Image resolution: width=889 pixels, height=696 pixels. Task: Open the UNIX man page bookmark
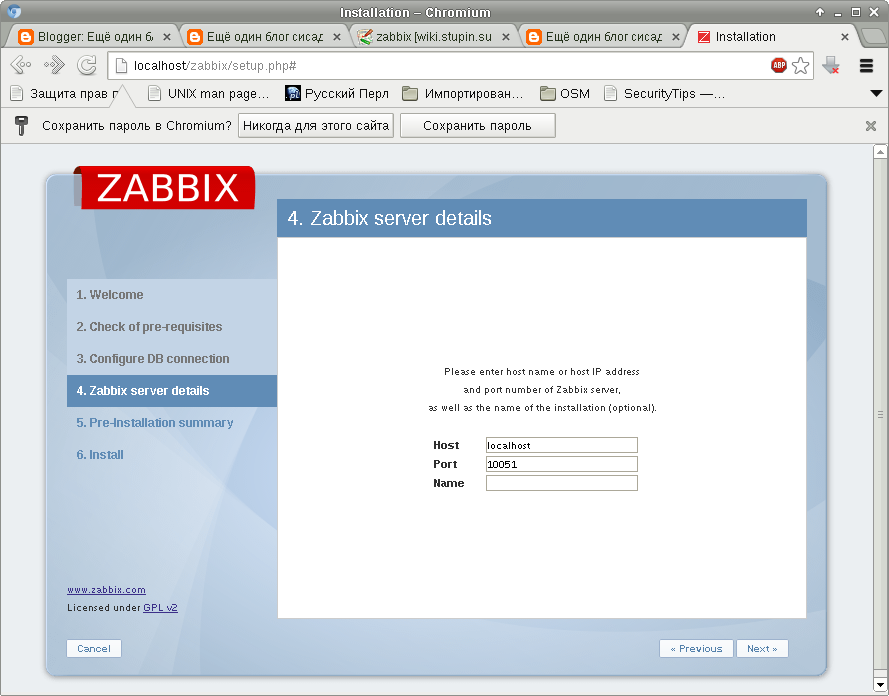pyautogui.click(x=209, y=94)
